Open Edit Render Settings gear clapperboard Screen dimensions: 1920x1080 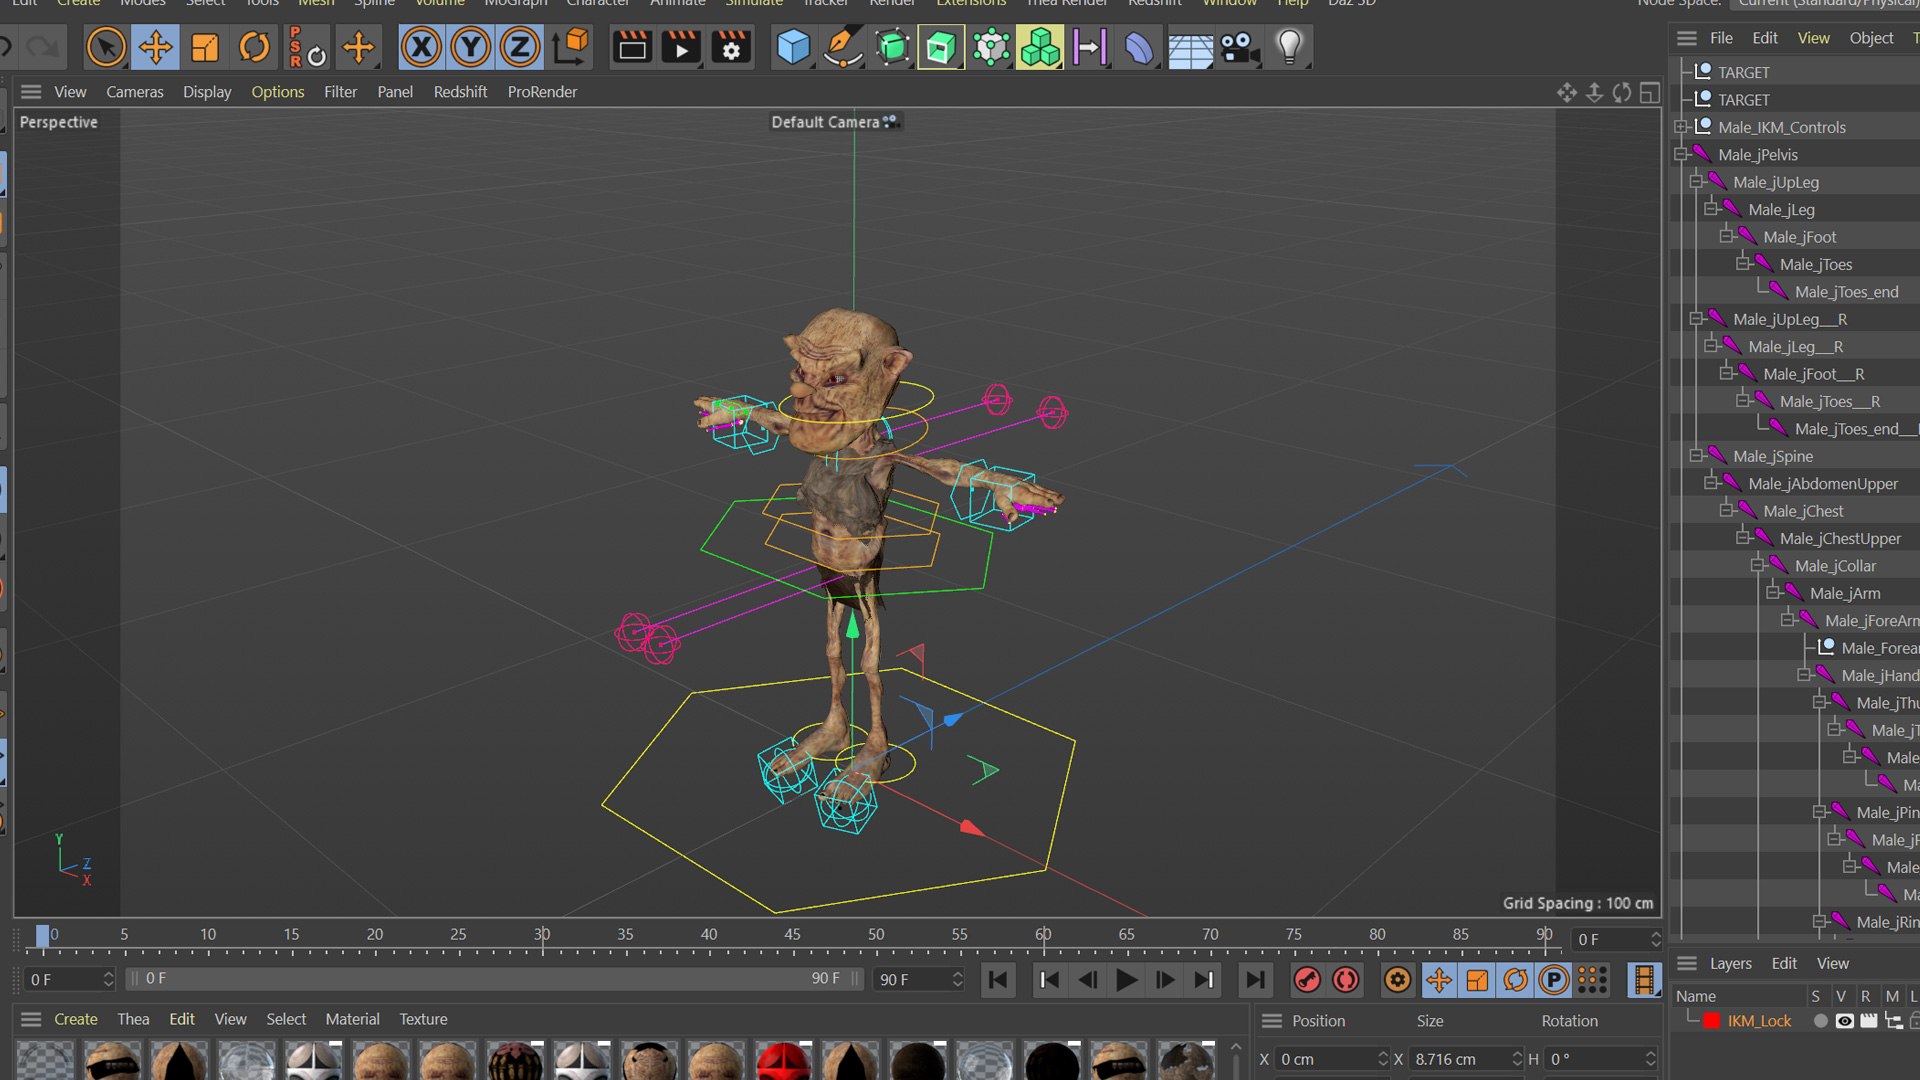tap(732, 47)
